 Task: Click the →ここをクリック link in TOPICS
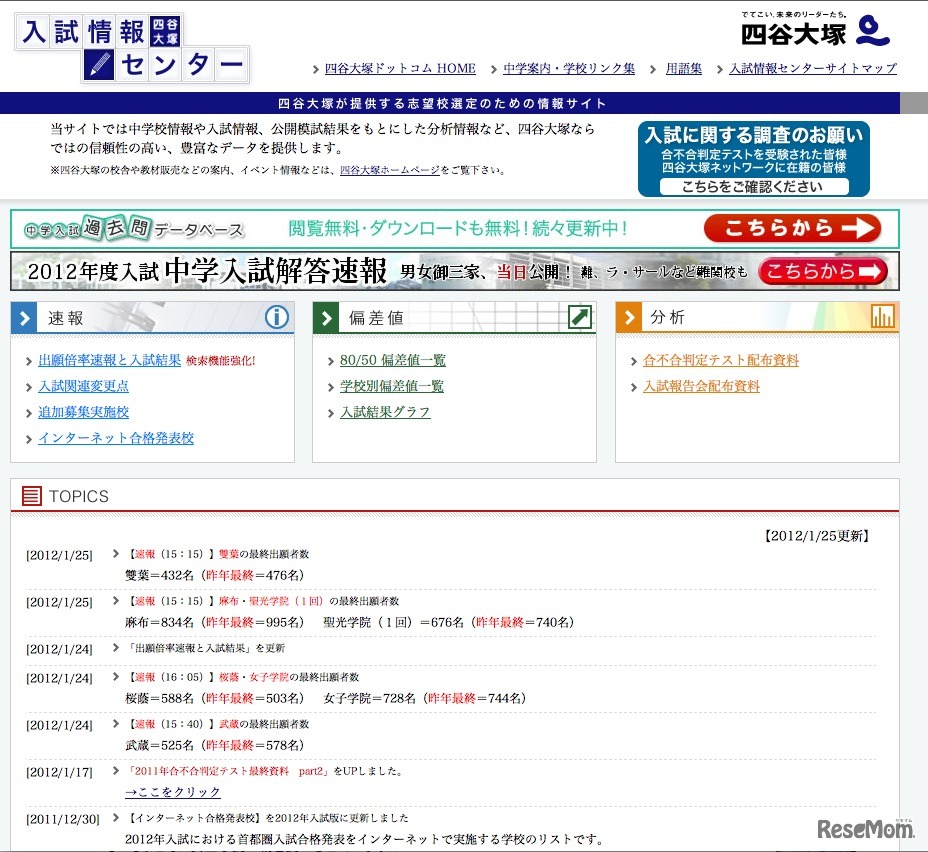tap(173, 792)
